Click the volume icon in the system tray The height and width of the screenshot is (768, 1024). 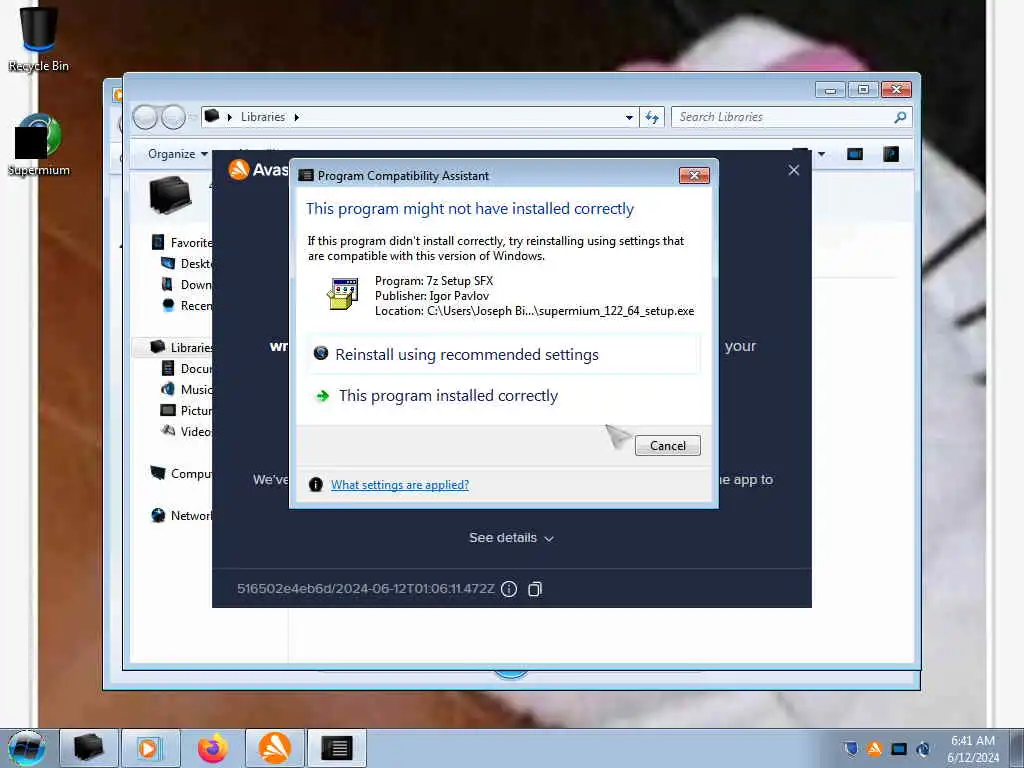(923, 748)
